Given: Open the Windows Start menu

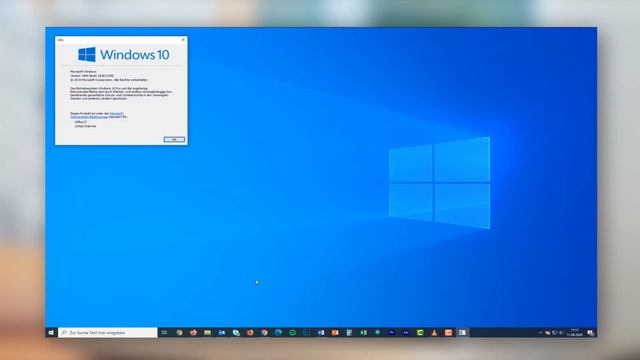Looking at the screenshot, I should [51, 333].
